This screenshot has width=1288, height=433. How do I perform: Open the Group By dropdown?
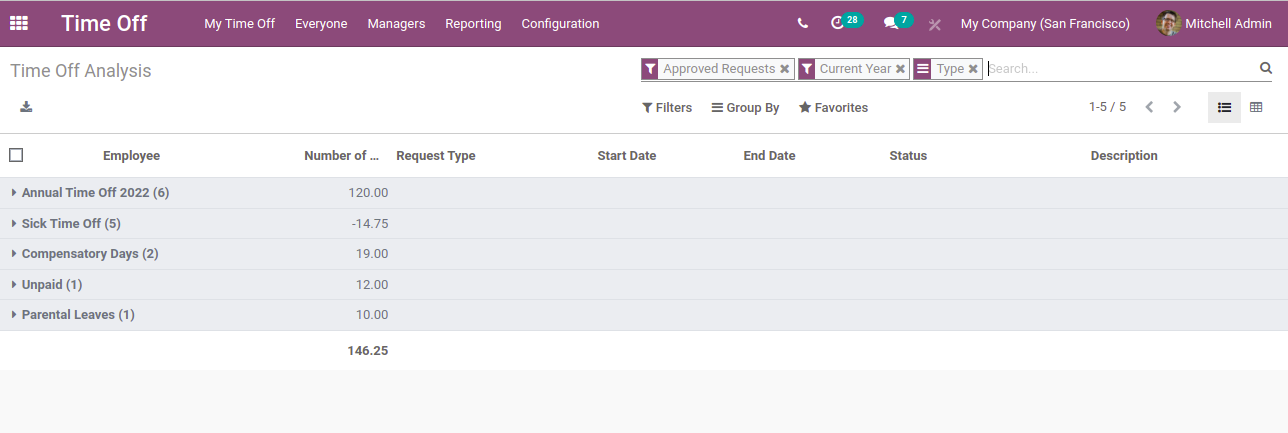tap(745, 107)
